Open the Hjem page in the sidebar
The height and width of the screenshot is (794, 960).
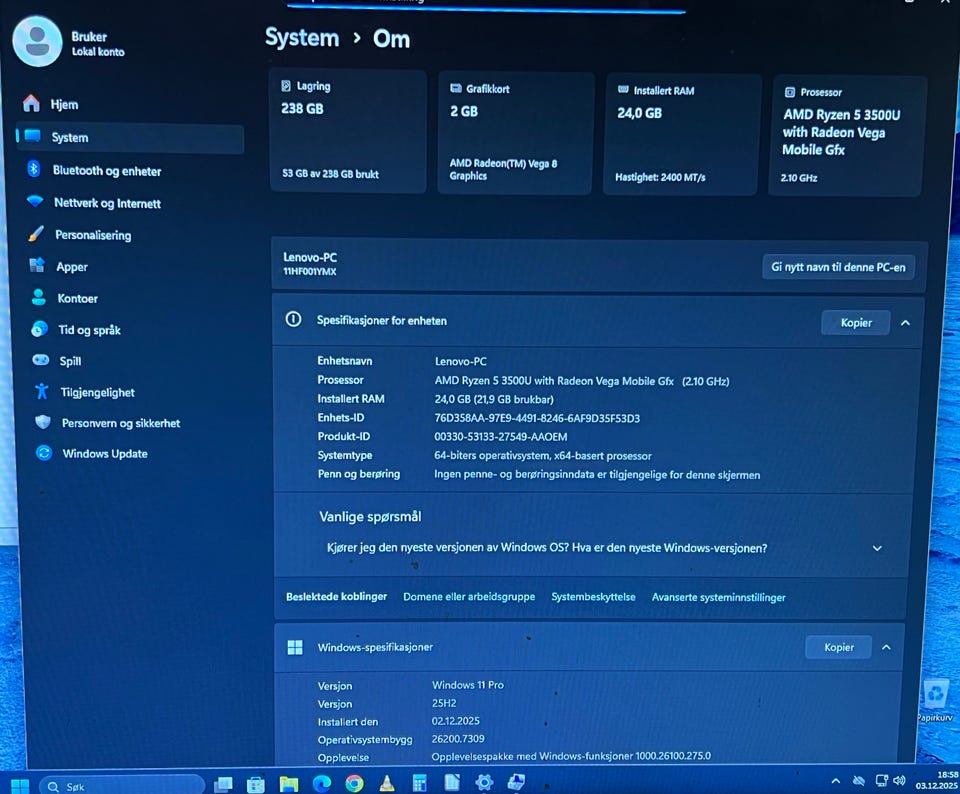point(51,104)
